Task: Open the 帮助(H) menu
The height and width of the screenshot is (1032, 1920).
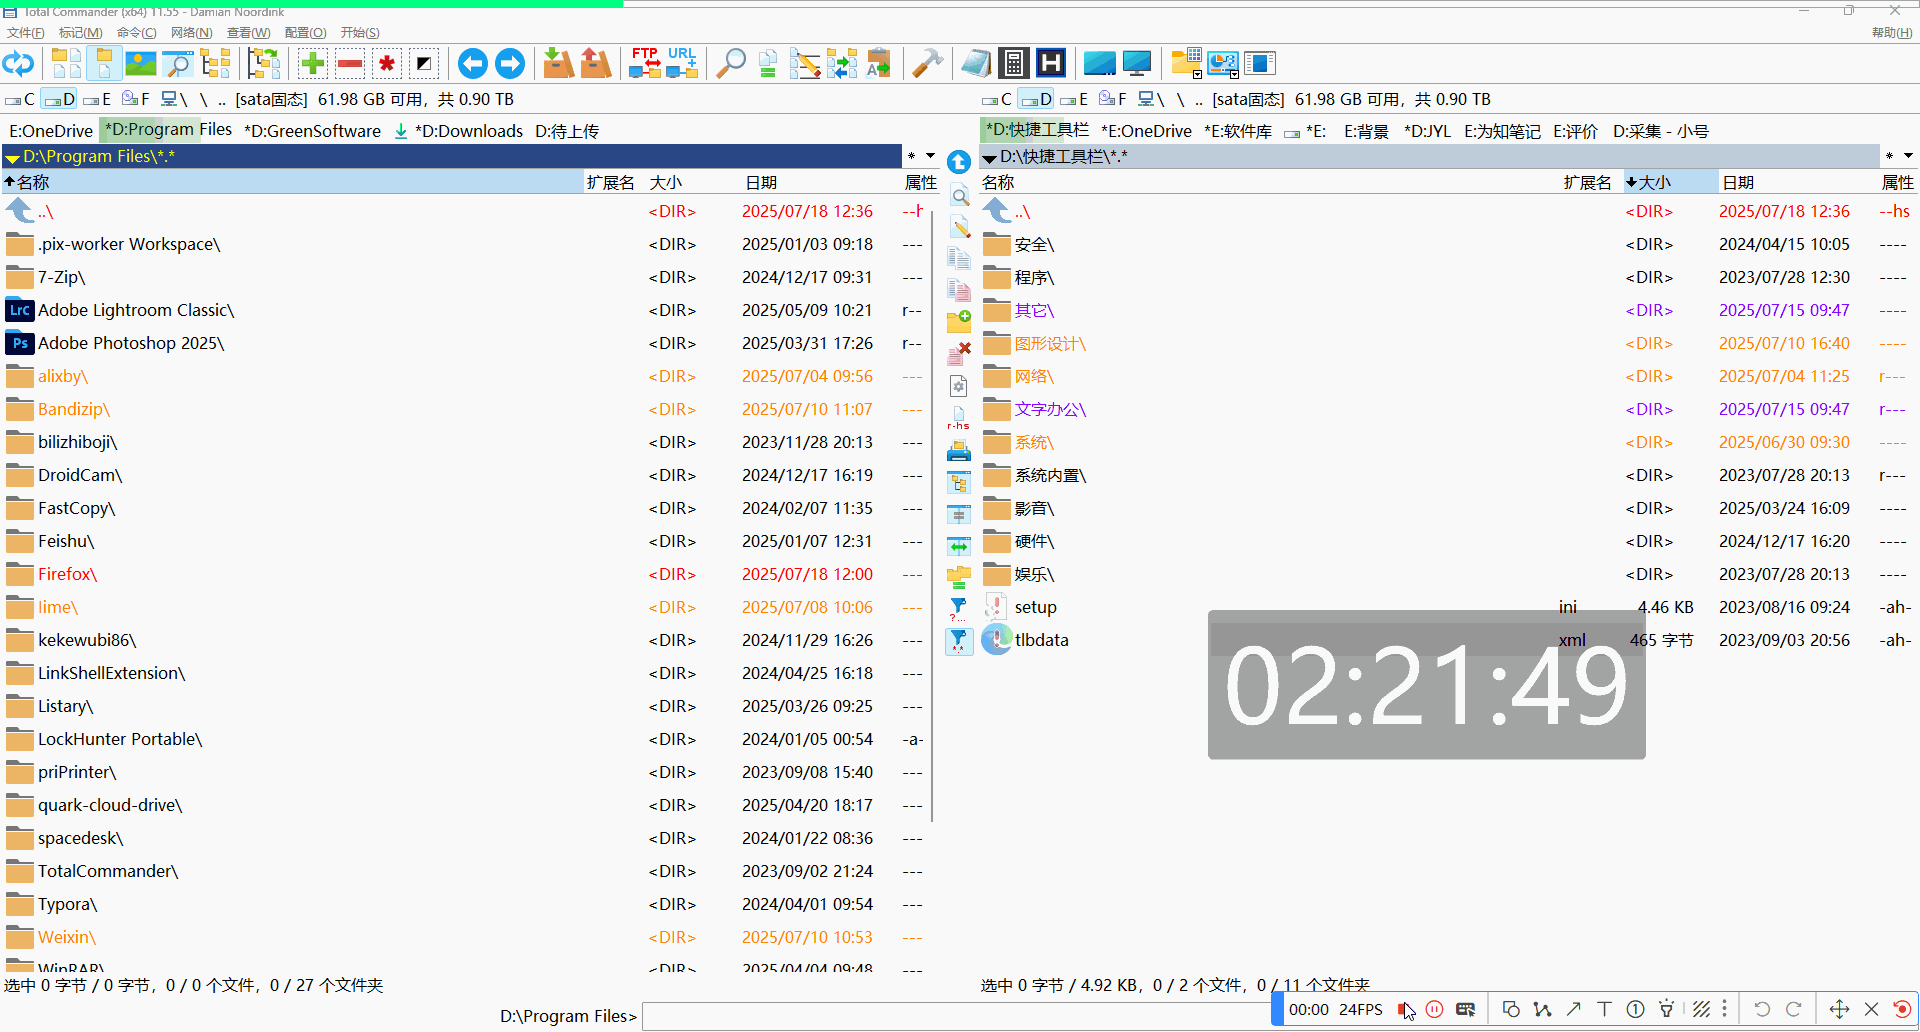Action: (x=1892, y=33)
